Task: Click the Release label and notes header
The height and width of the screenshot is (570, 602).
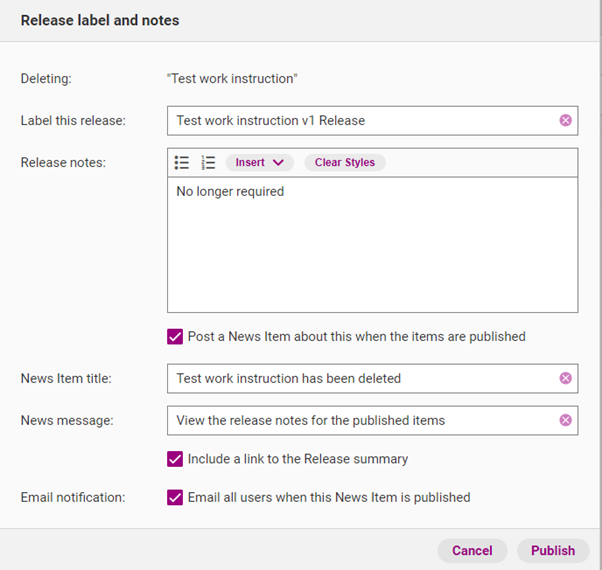Action: click(x=100, y=20)
